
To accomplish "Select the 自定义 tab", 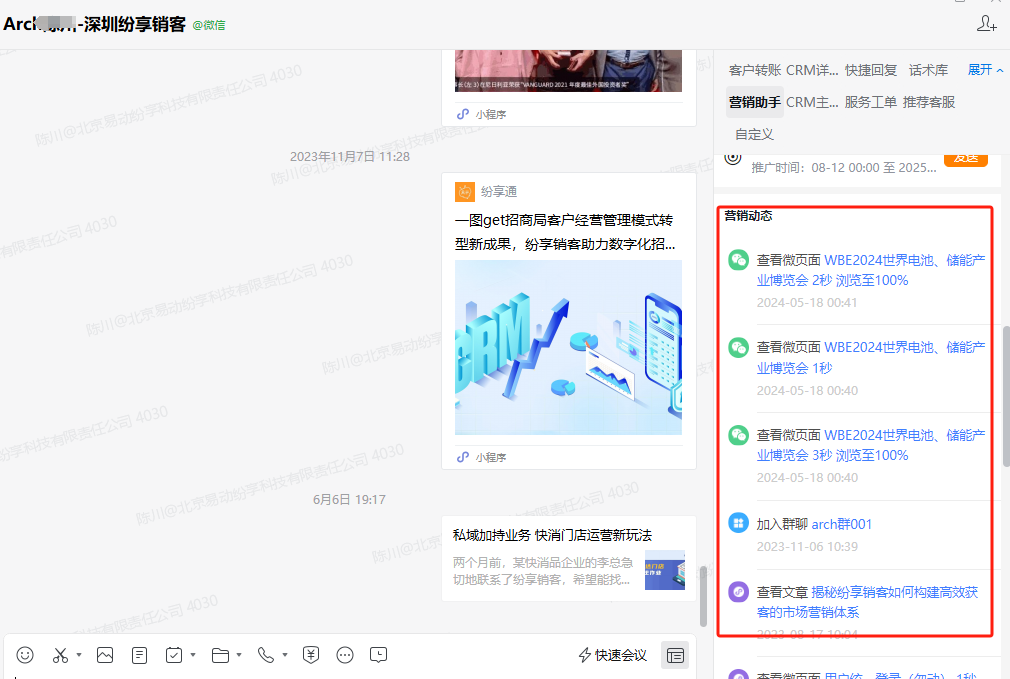I will (754, 134).
